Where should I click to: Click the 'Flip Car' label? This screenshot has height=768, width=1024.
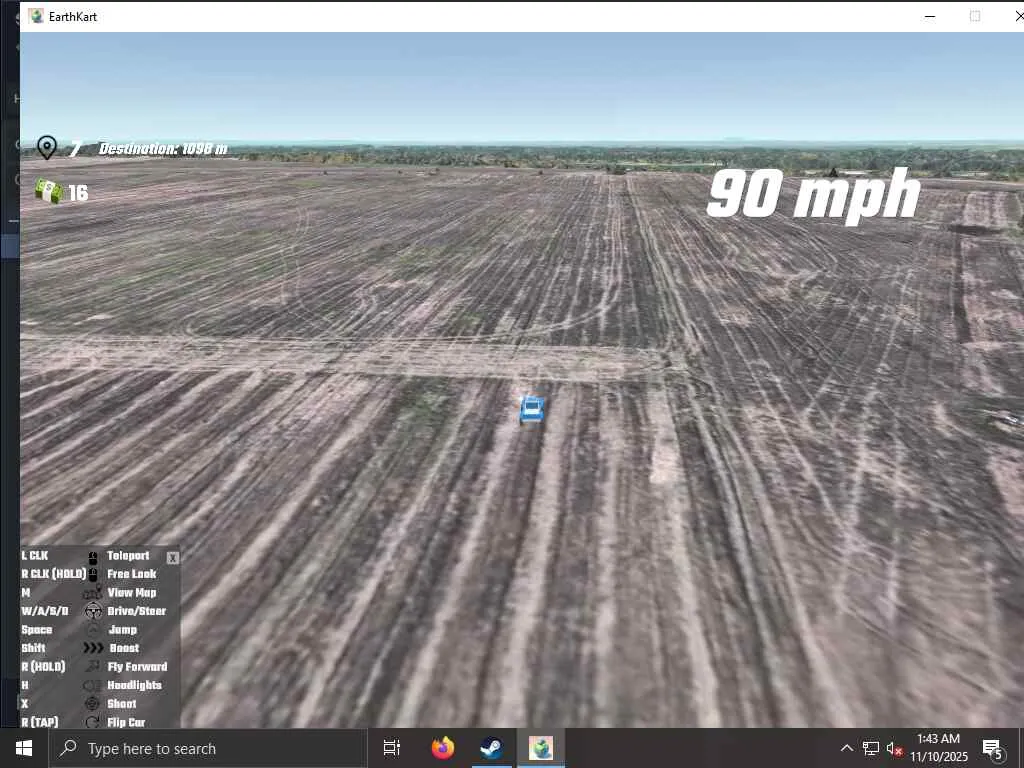point(126,722)
